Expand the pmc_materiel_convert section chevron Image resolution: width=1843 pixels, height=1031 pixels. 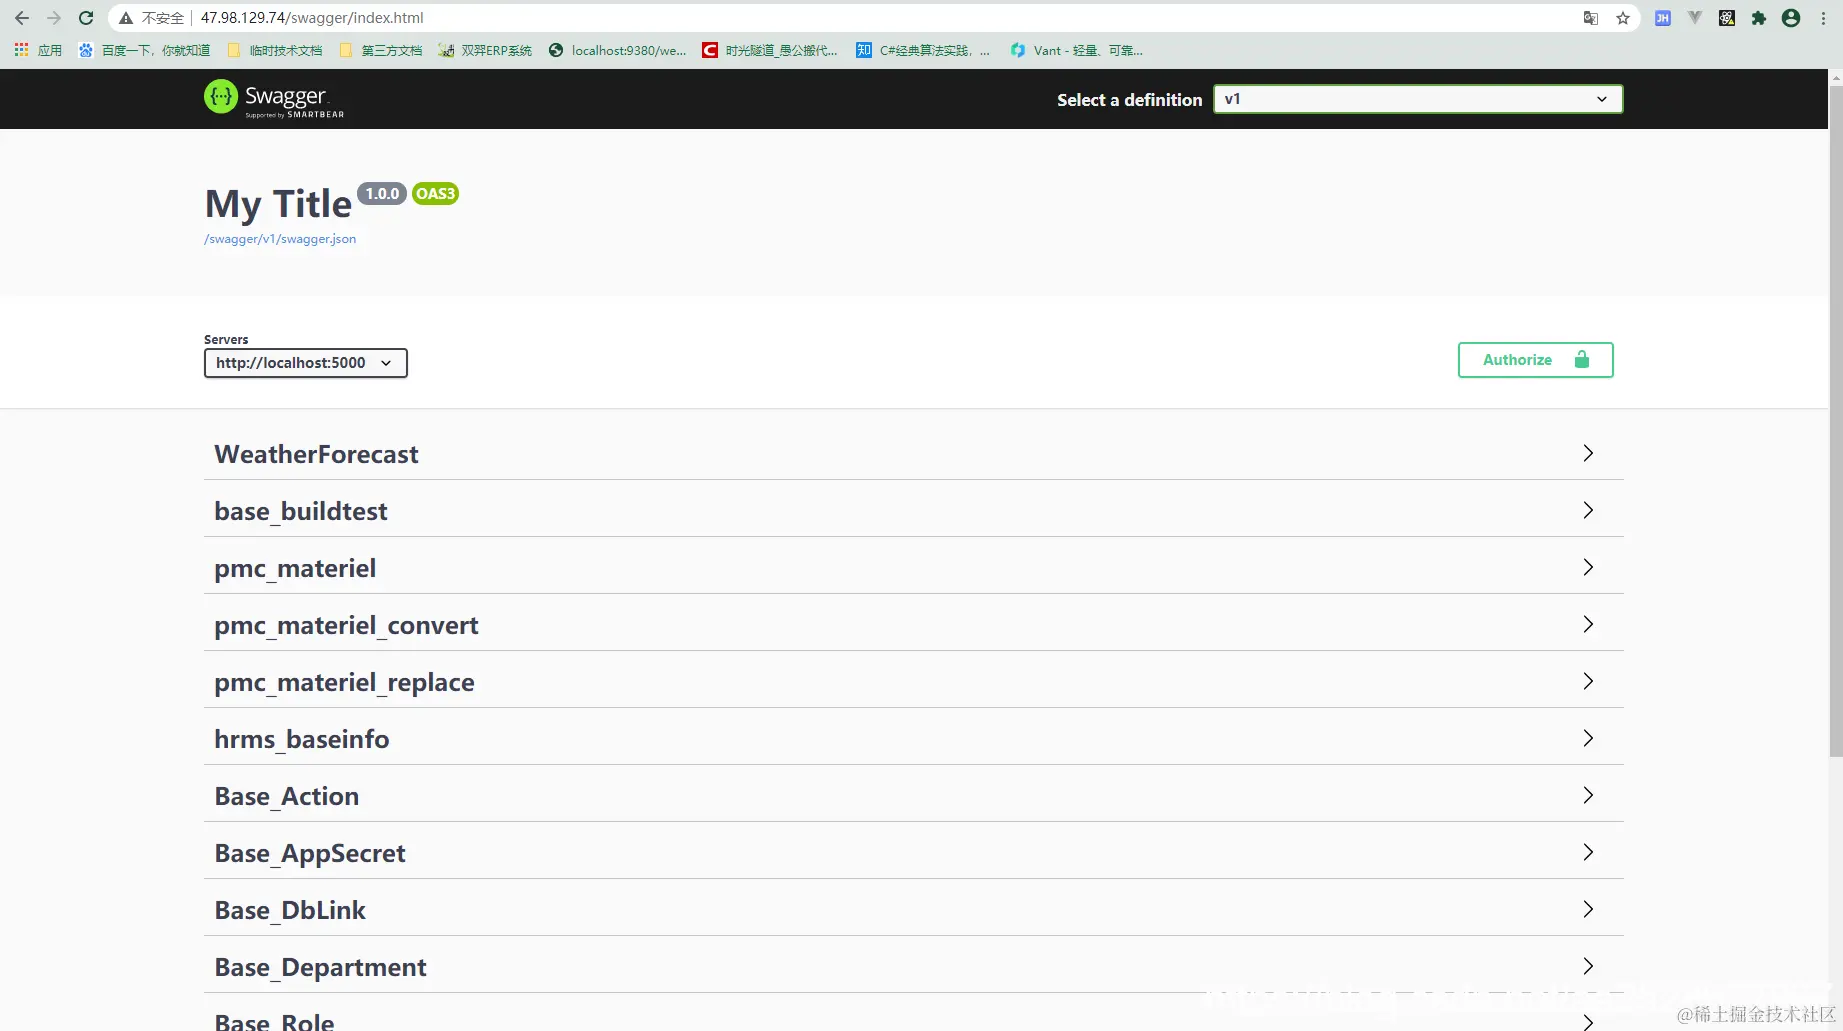1588,624
